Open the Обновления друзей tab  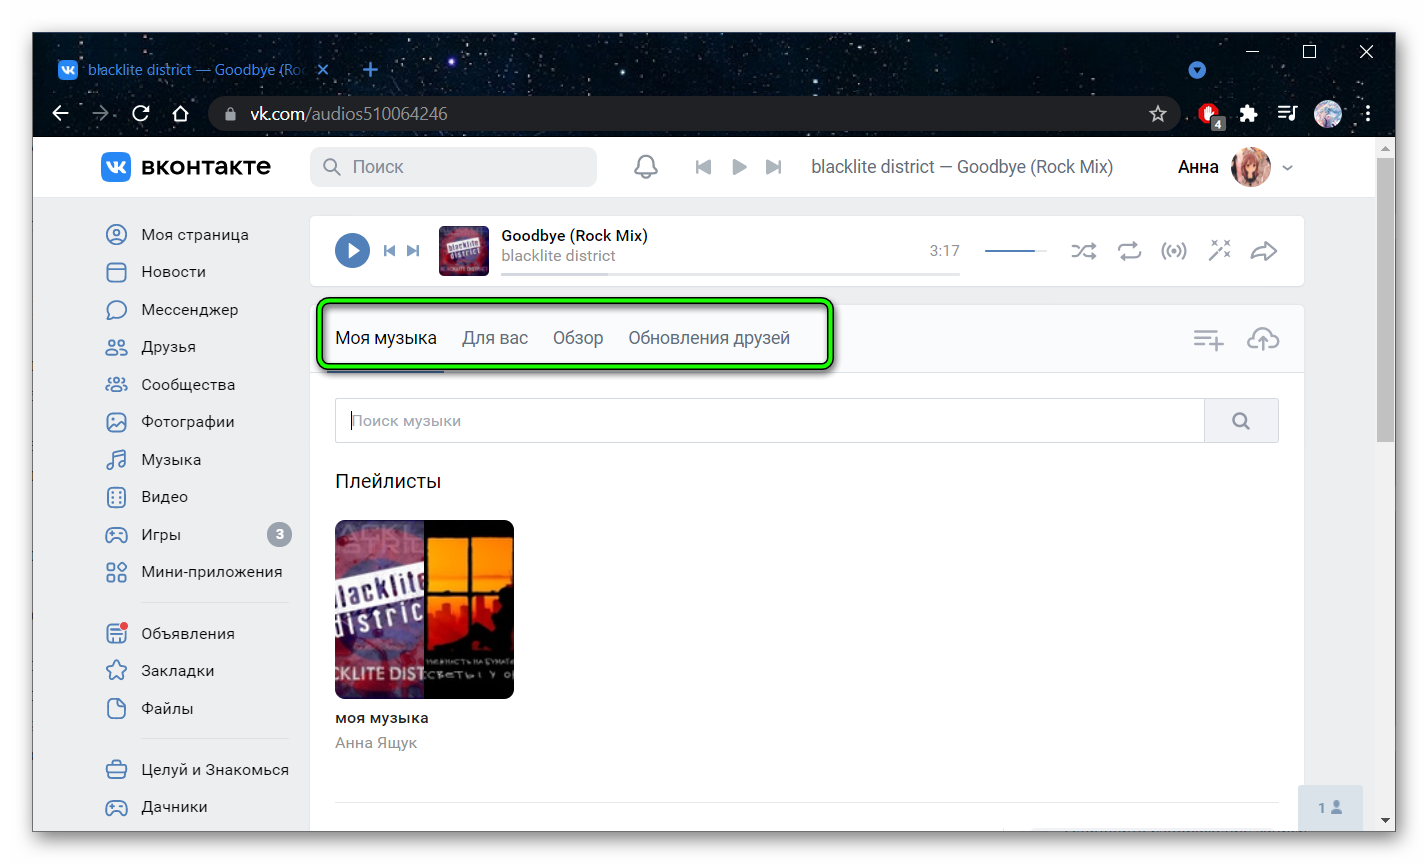(709, 338)
